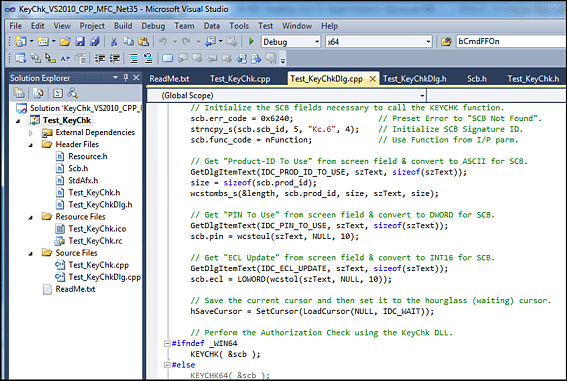The height and width of the screenshot is (381, 567).
Task: Collapse the Header Files folder
Action: click(x=31, y=145)
